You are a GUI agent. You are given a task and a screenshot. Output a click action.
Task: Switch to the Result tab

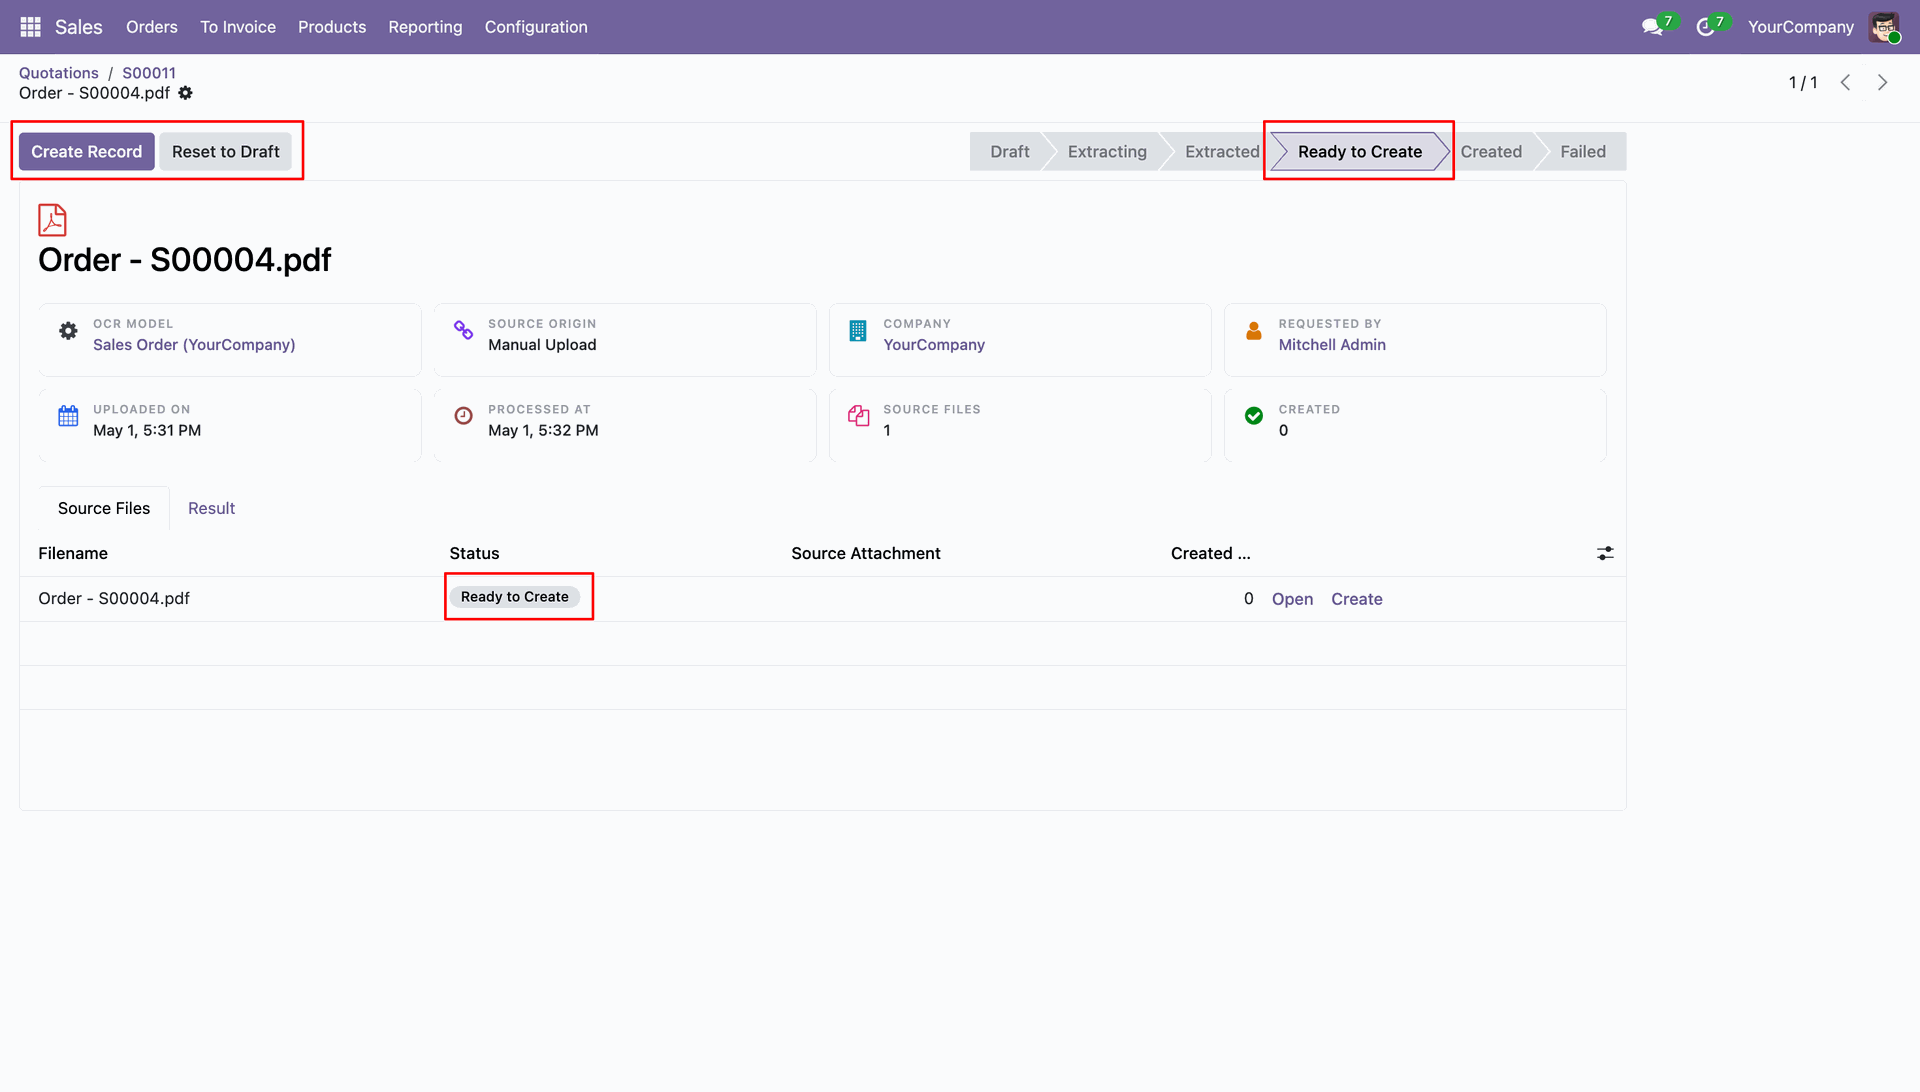[211, 509]
